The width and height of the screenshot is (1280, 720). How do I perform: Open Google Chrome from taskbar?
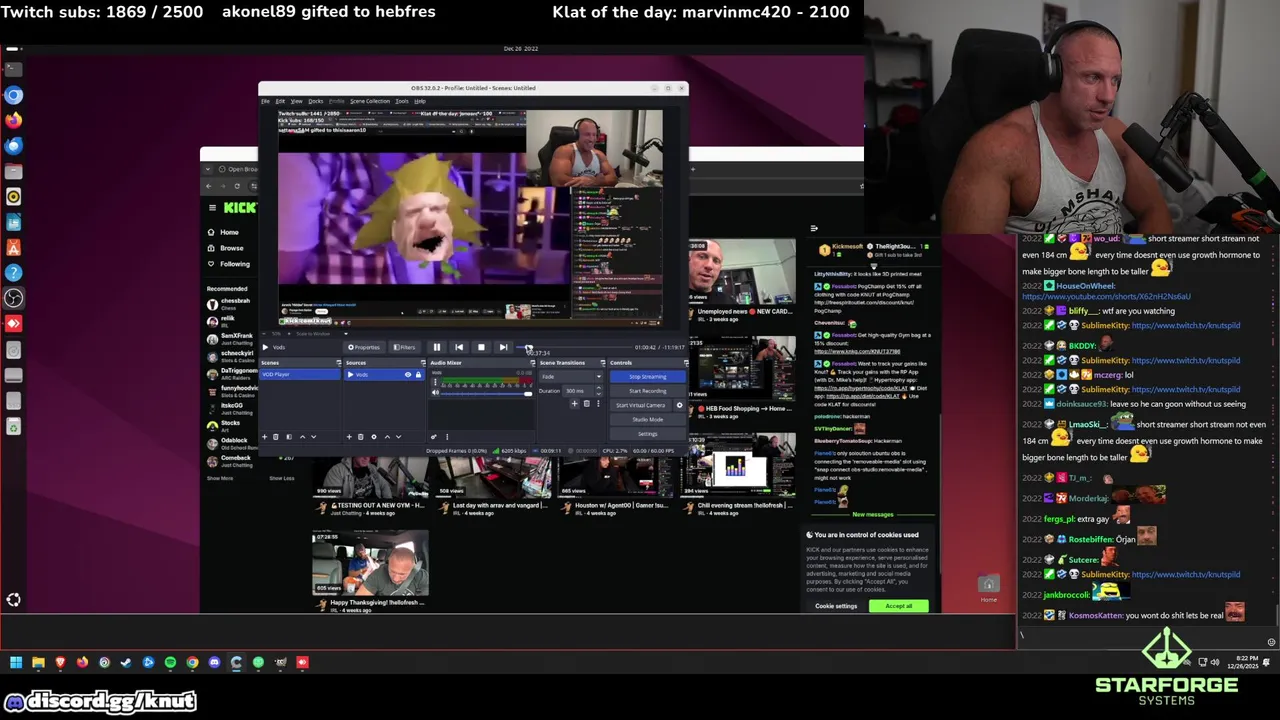[192, 662]
